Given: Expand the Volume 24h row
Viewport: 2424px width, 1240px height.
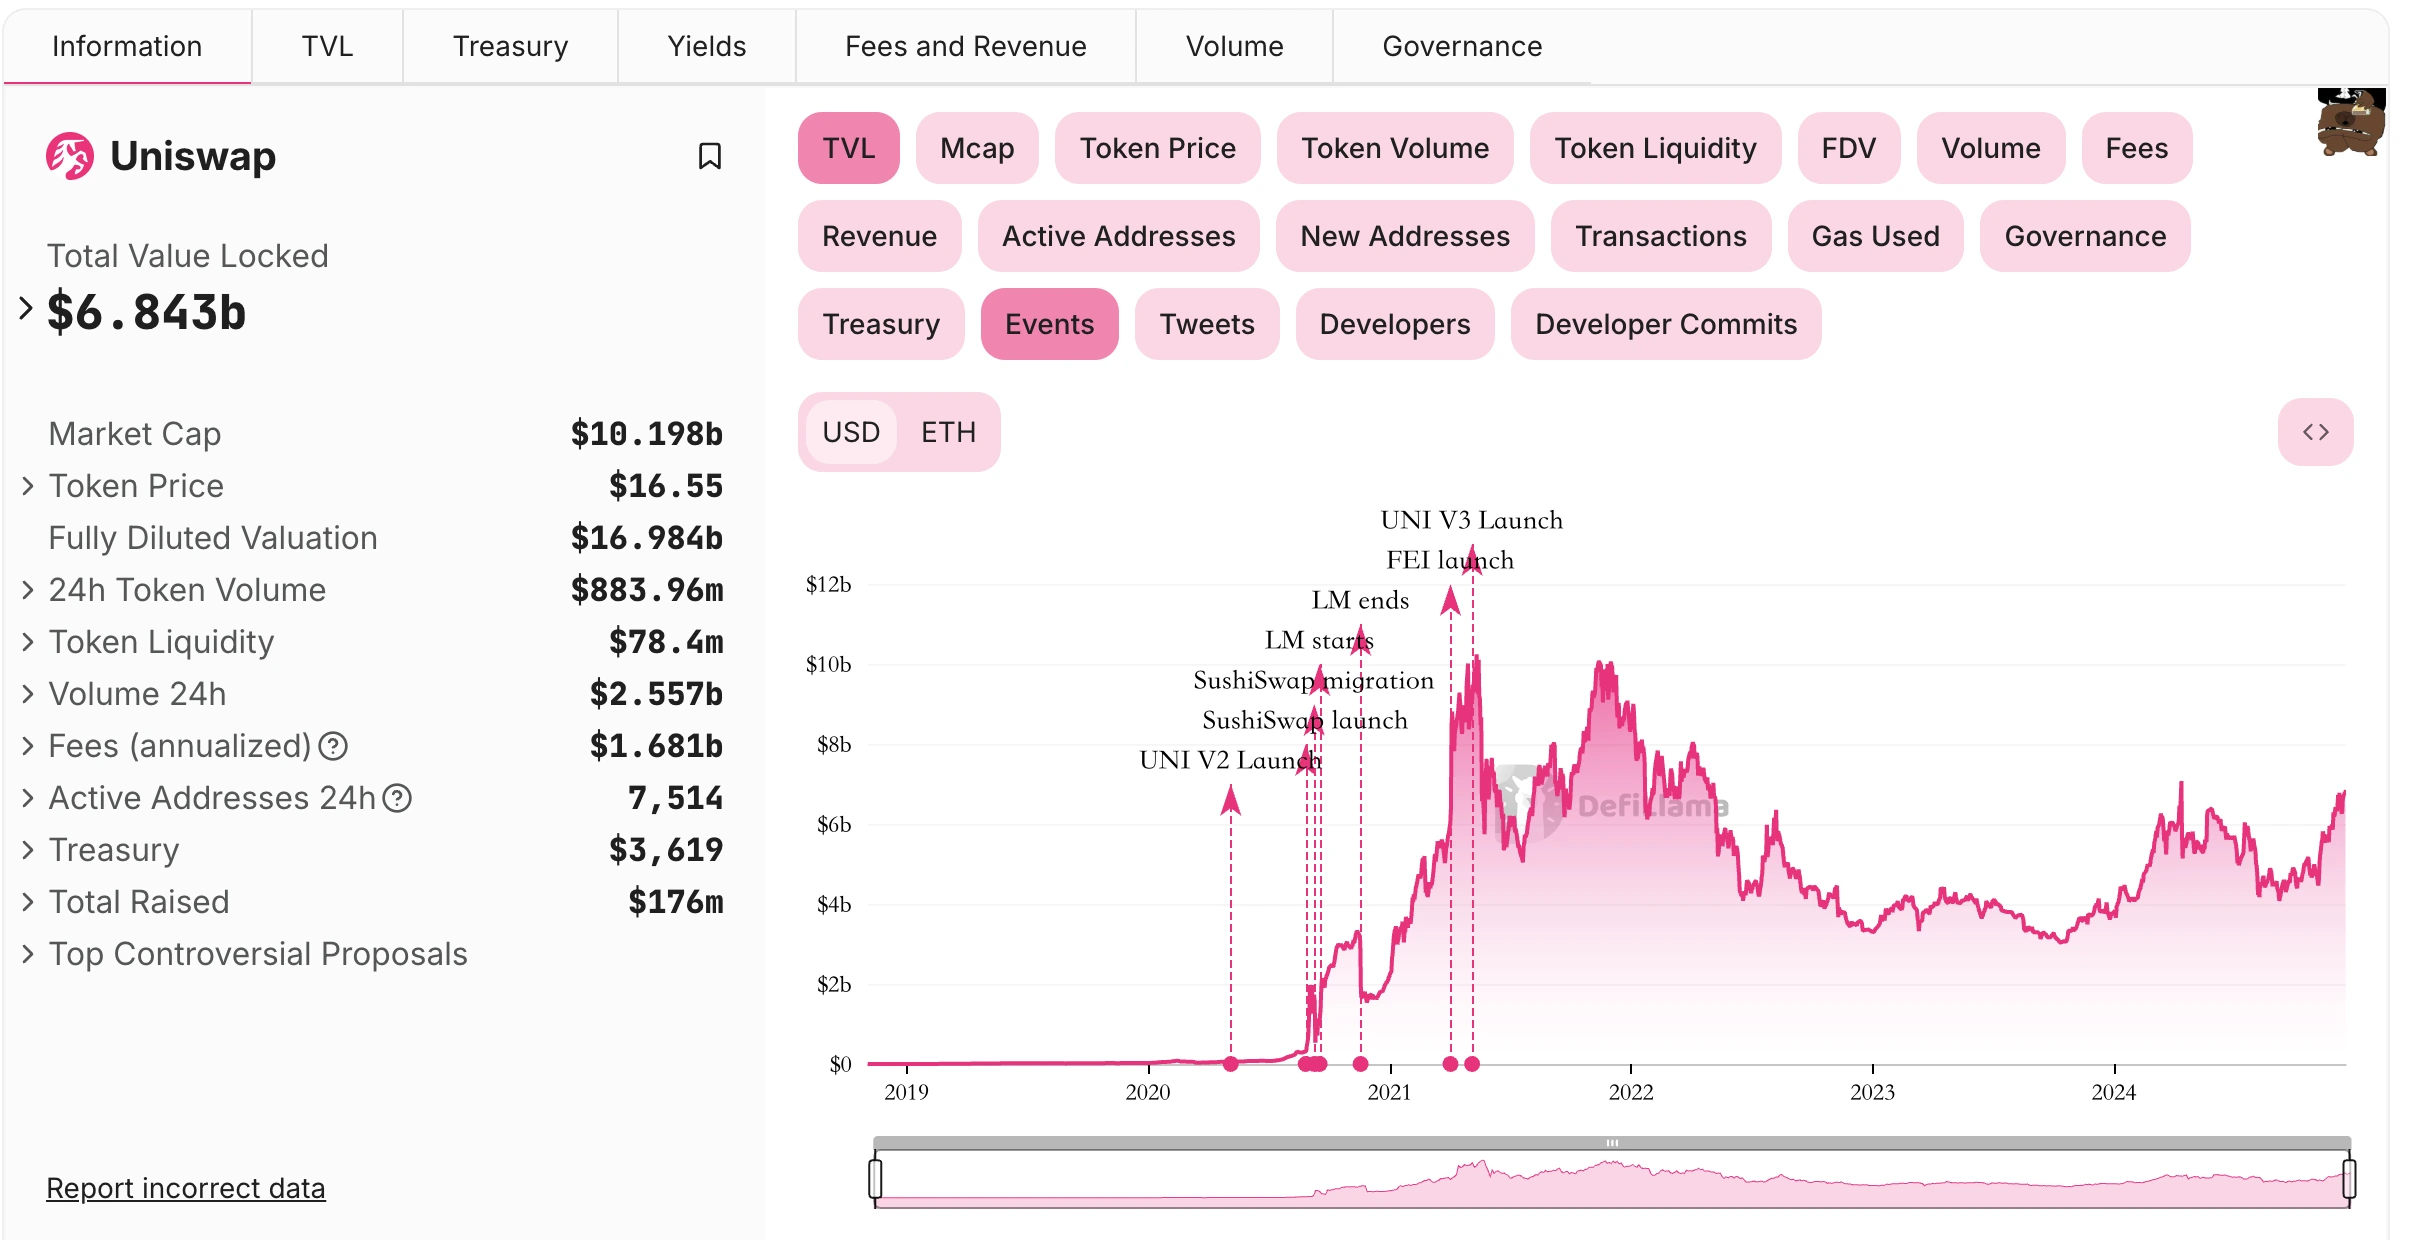Looking at the screenshot, I should click(x=28, y=694).
